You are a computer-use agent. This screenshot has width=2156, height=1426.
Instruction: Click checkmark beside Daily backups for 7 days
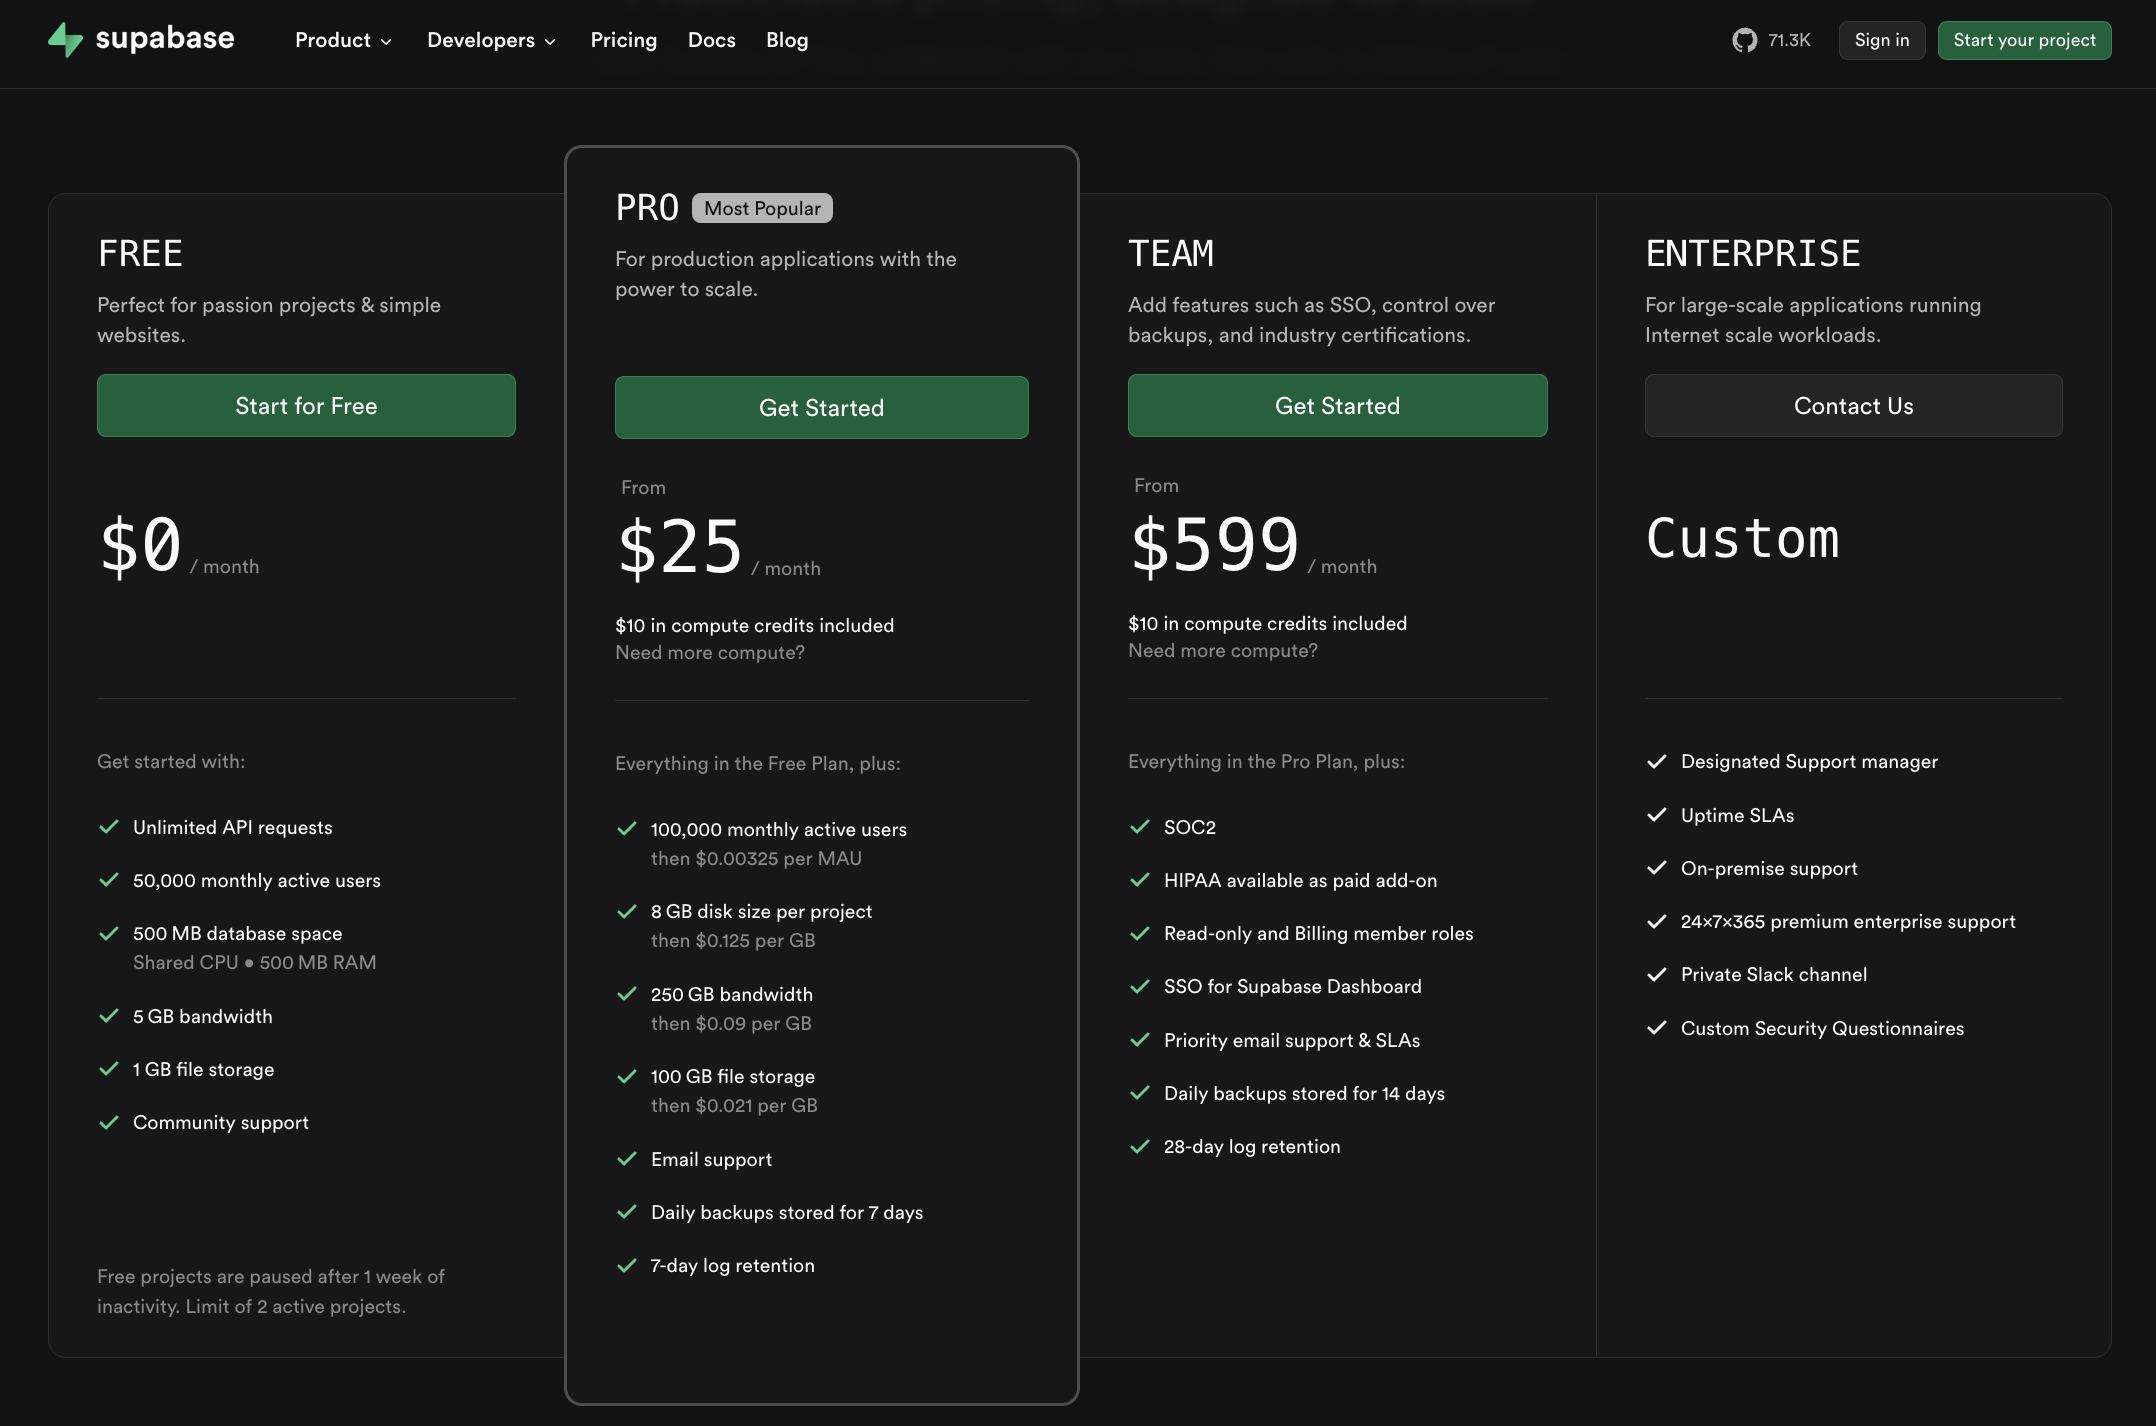pos(627,1212)
